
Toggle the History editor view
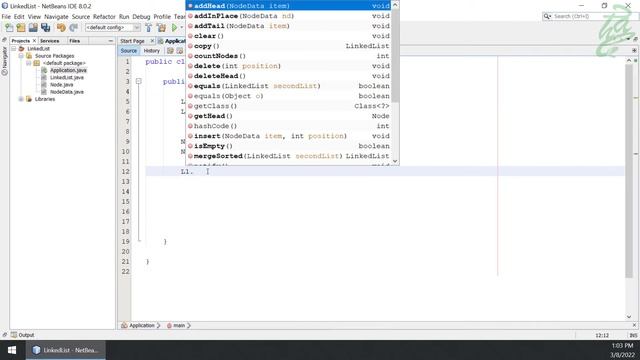point(151,51)
